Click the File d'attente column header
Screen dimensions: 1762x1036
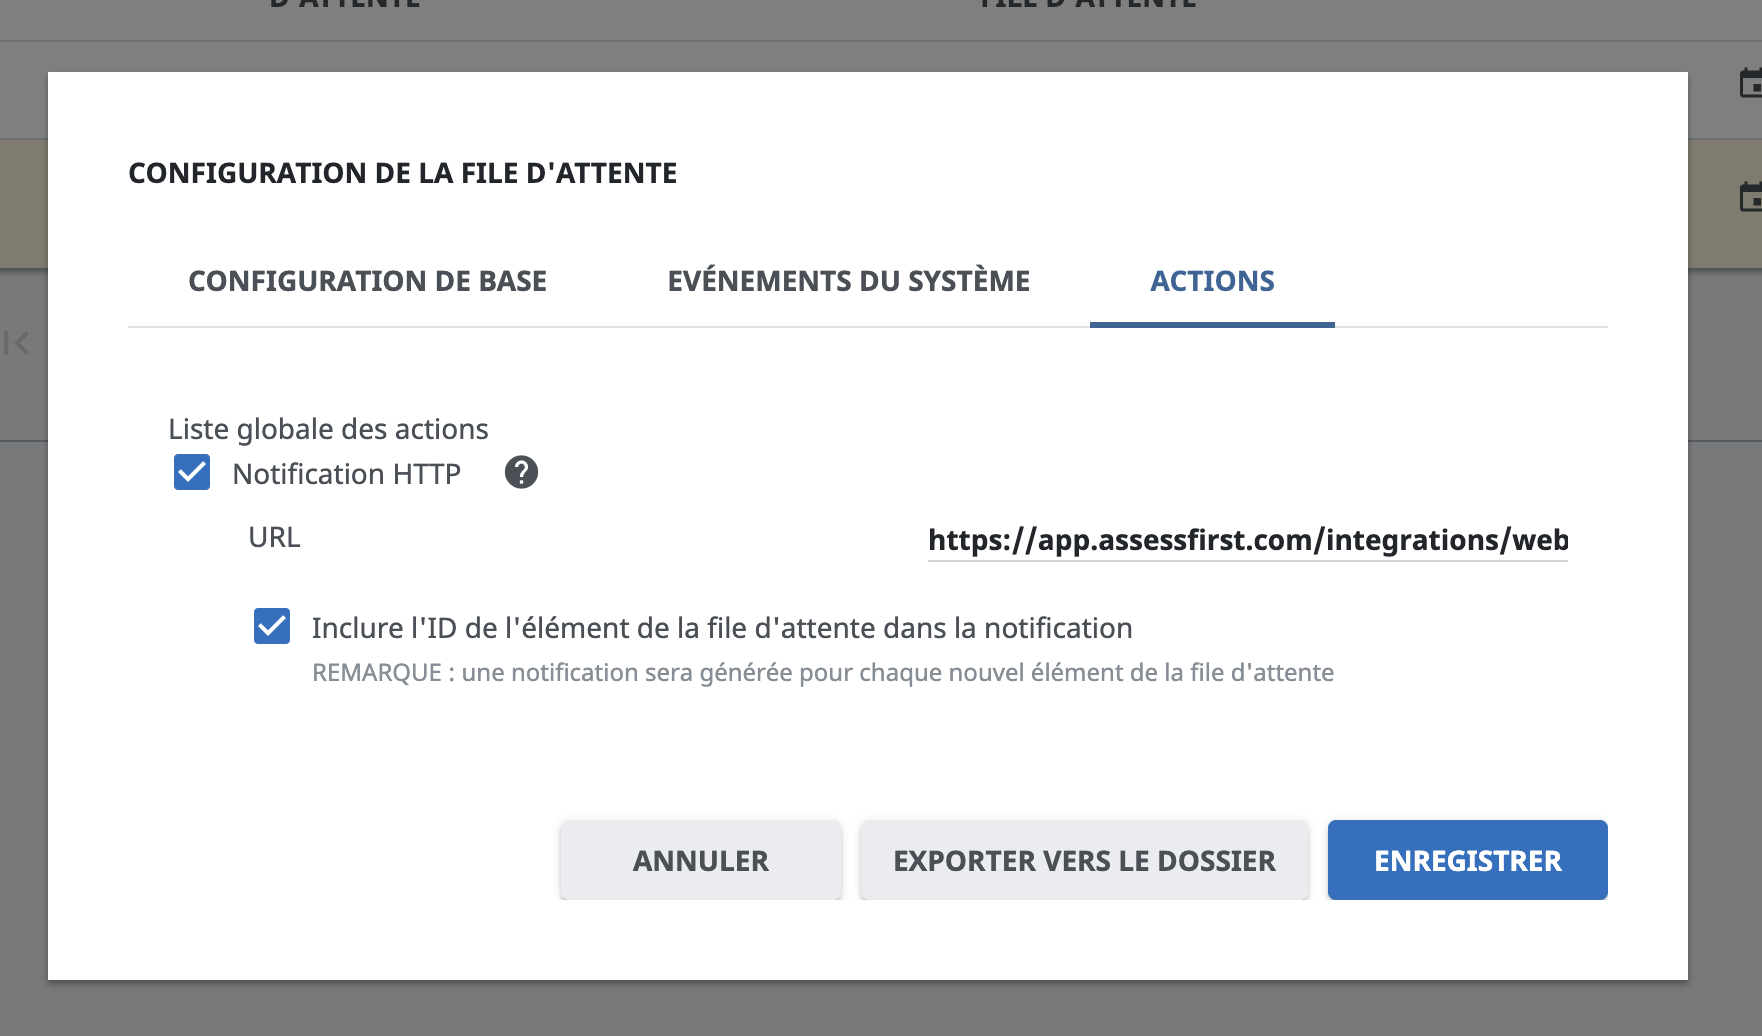point(1087,6)
